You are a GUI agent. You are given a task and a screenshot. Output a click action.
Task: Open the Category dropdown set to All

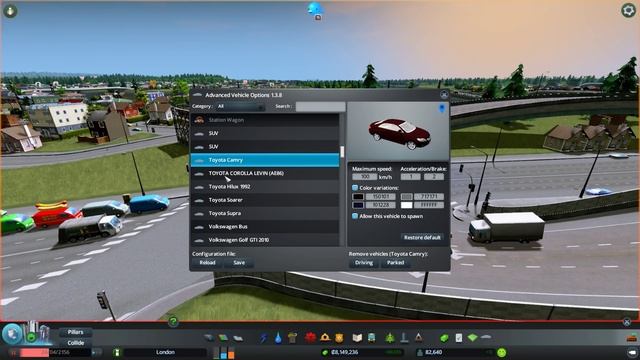[240, 107]
